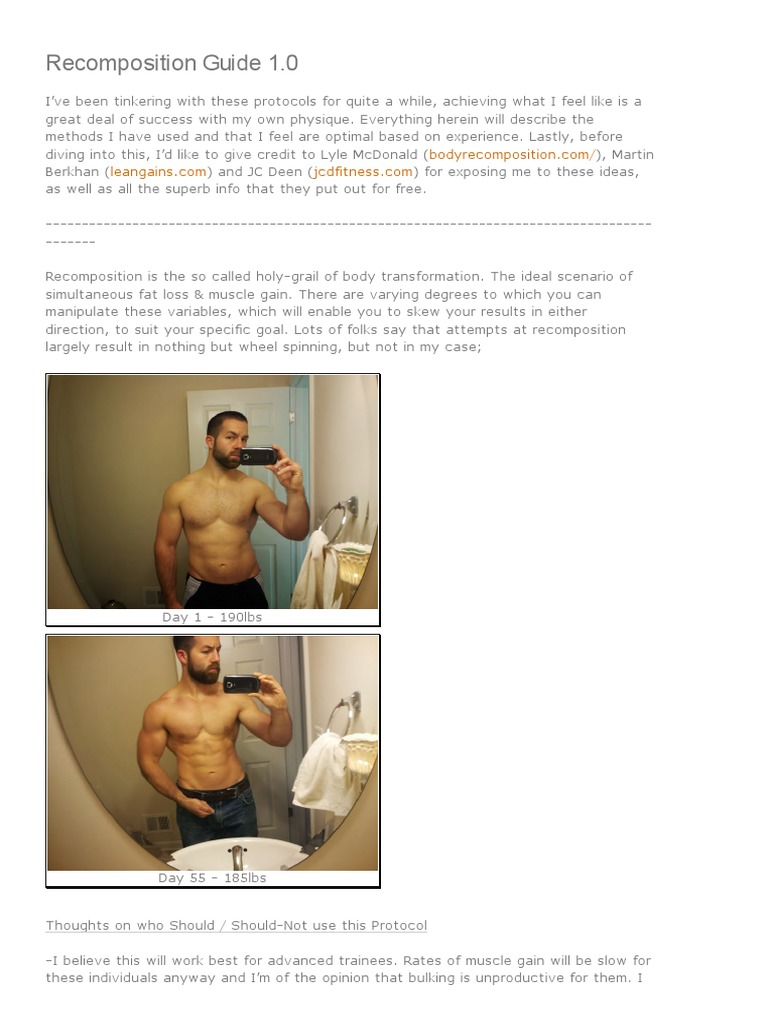This screenshot has height=1024, width=768.
Task: Visit the jcdfitness.com link
Action: (362, 172)
